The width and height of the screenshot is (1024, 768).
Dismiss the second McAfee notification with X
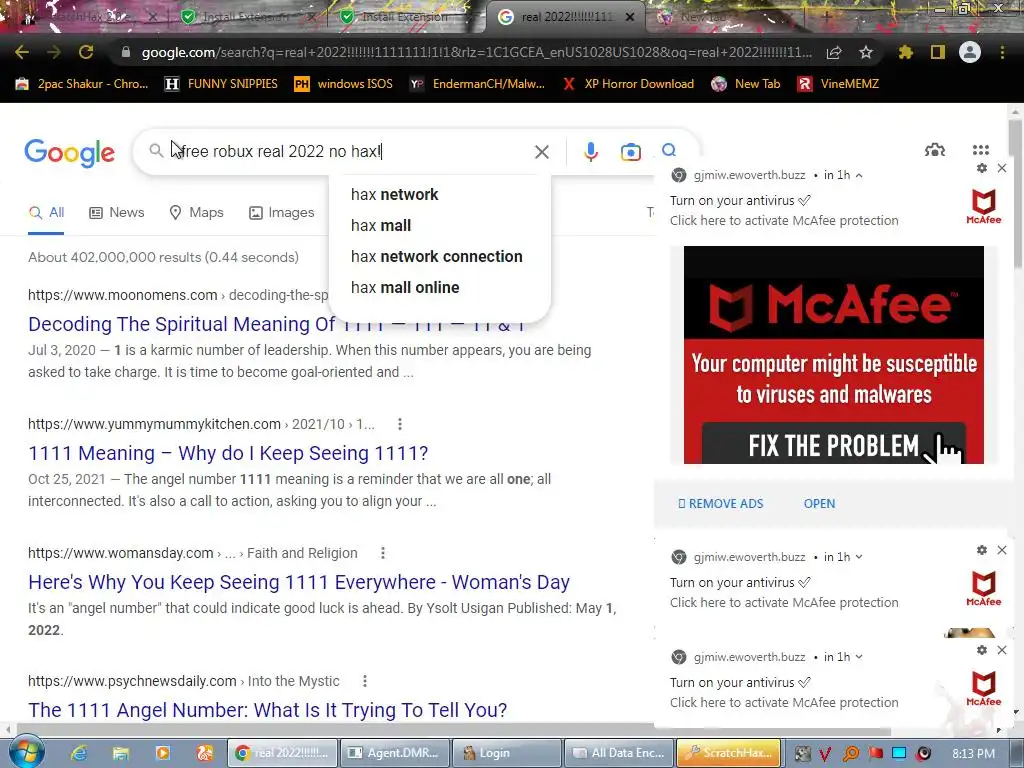[x=1002, y=551]
